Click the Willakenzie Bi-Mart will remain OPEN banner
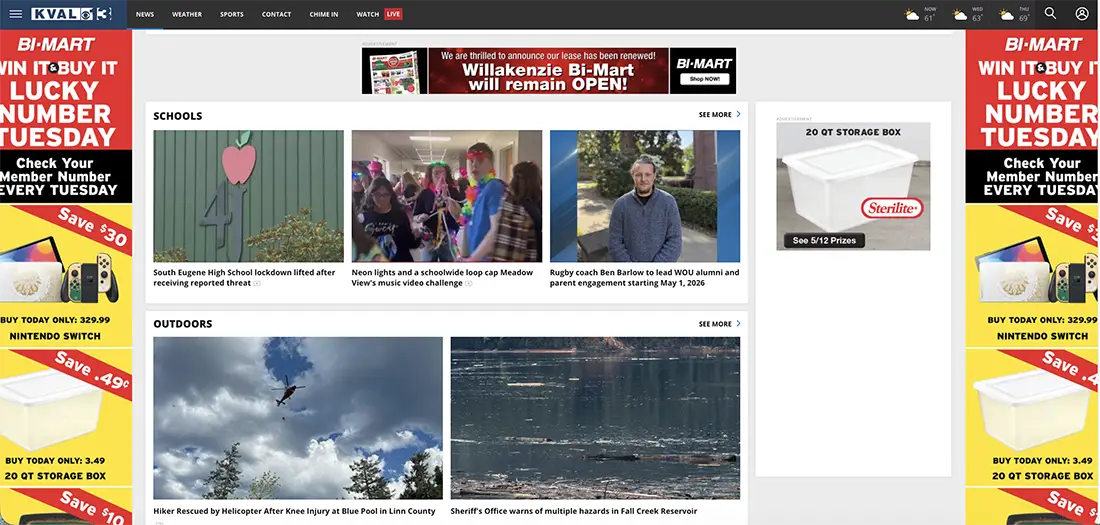 tap(549, 71)
